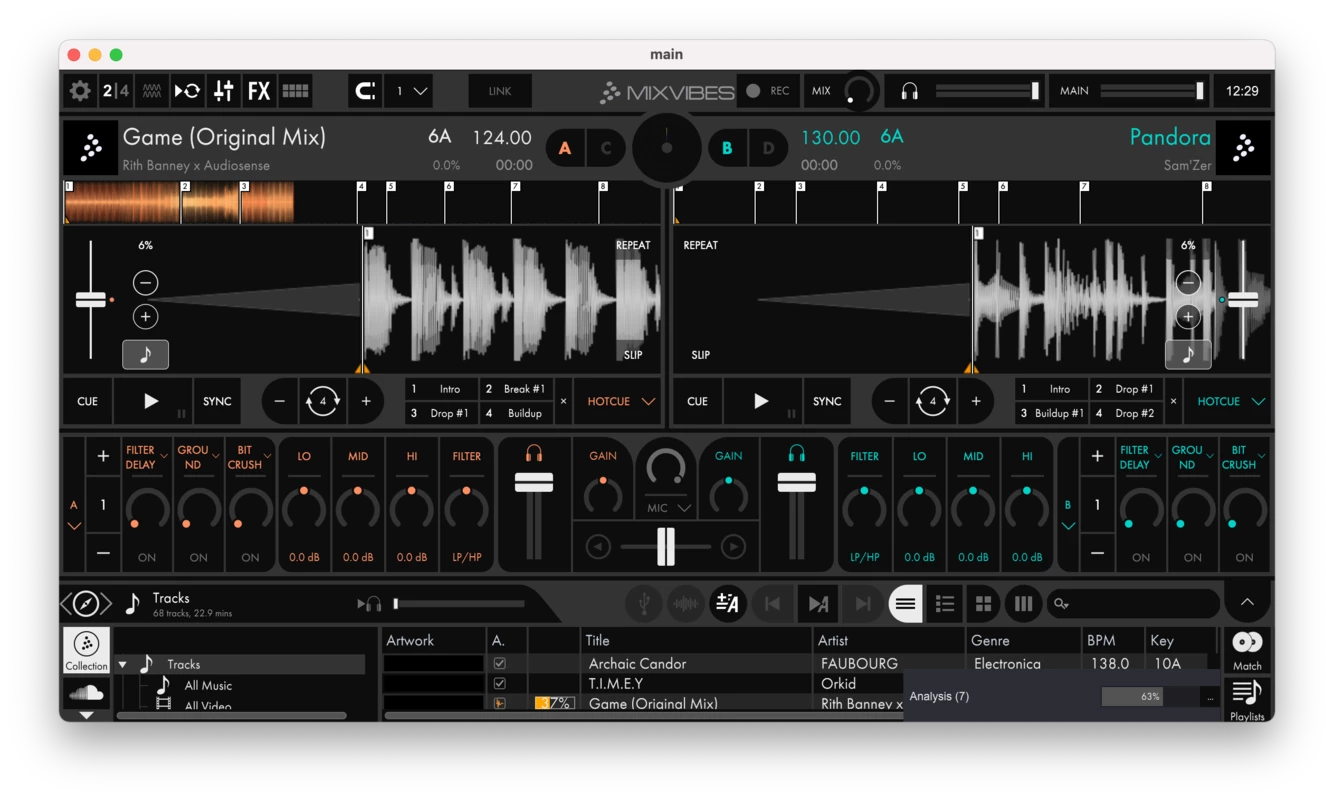Toggle right deck key lock note icon

1188,354
